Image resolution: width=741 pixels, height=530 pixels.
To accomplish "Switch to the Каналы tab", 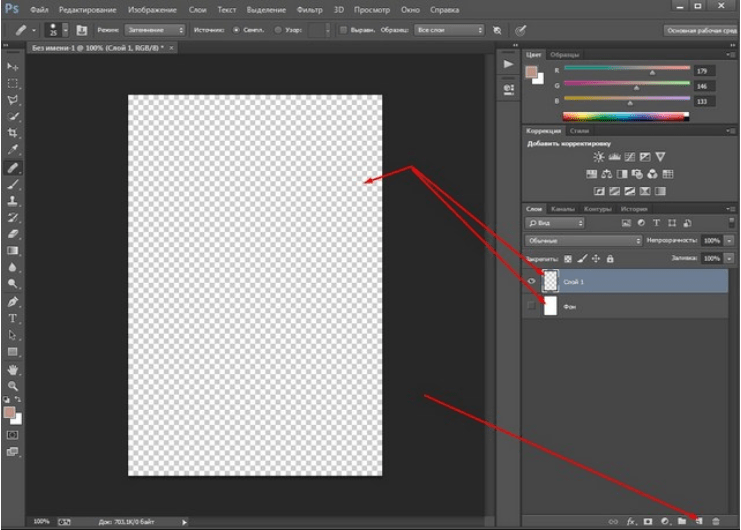I will tap(565, 209).
